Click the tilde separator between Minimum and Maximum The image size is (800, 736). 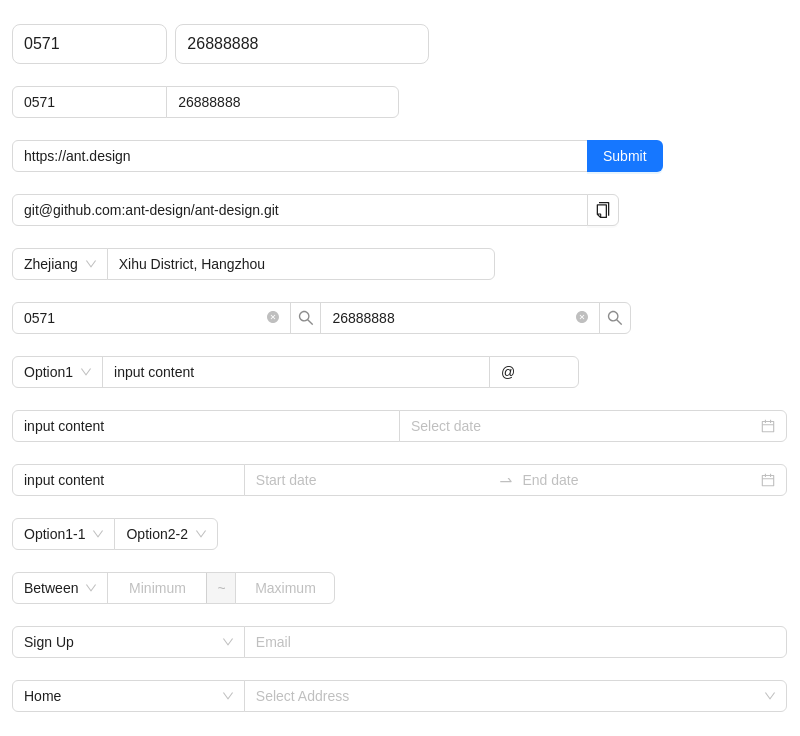(221, 588)
